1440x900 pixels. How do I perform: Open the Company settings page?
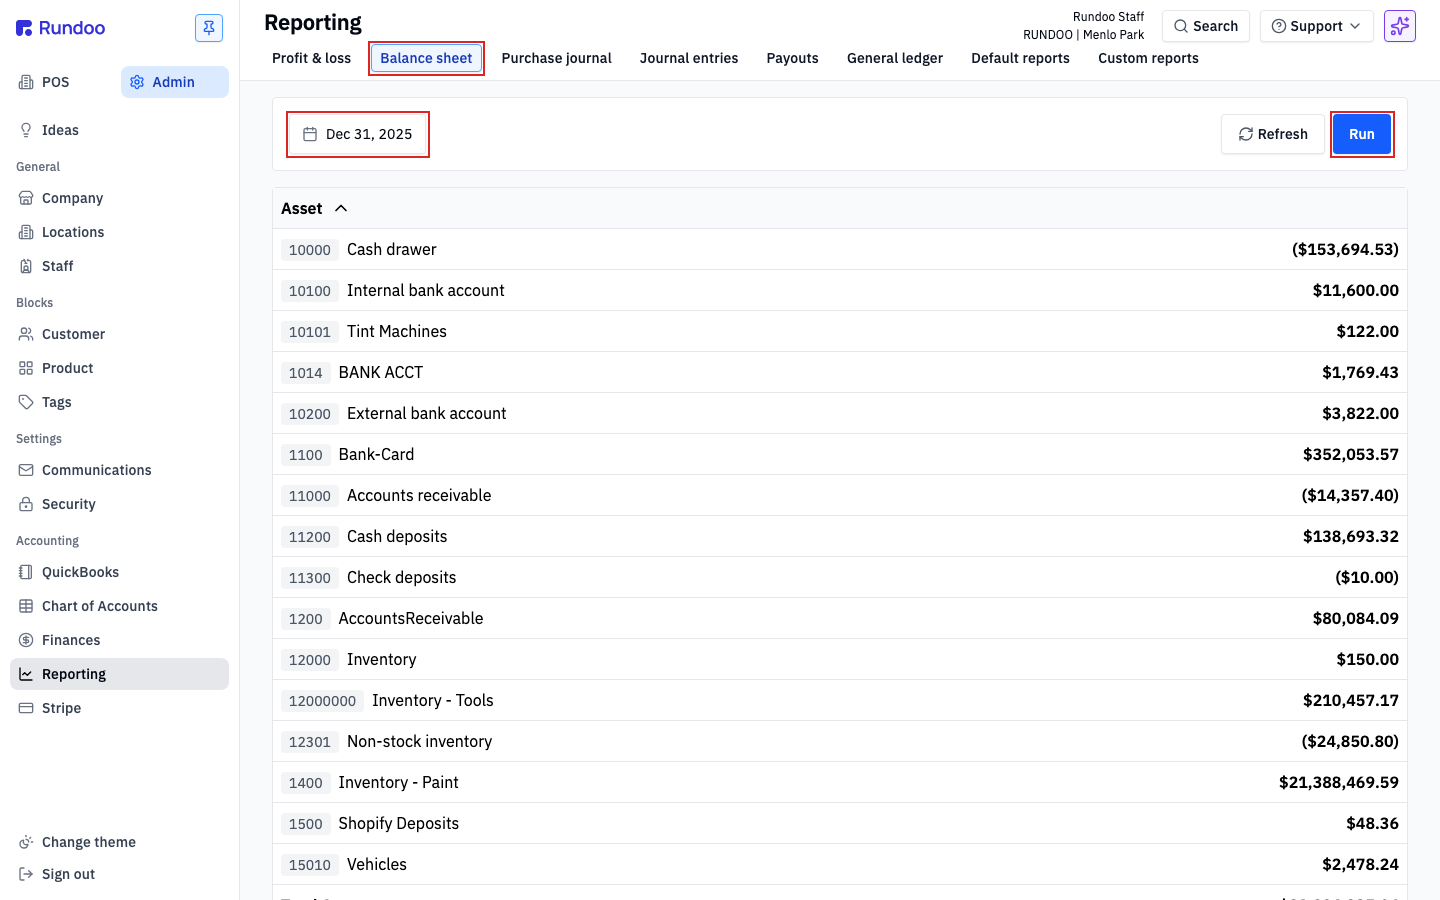(x=120, y=198)
